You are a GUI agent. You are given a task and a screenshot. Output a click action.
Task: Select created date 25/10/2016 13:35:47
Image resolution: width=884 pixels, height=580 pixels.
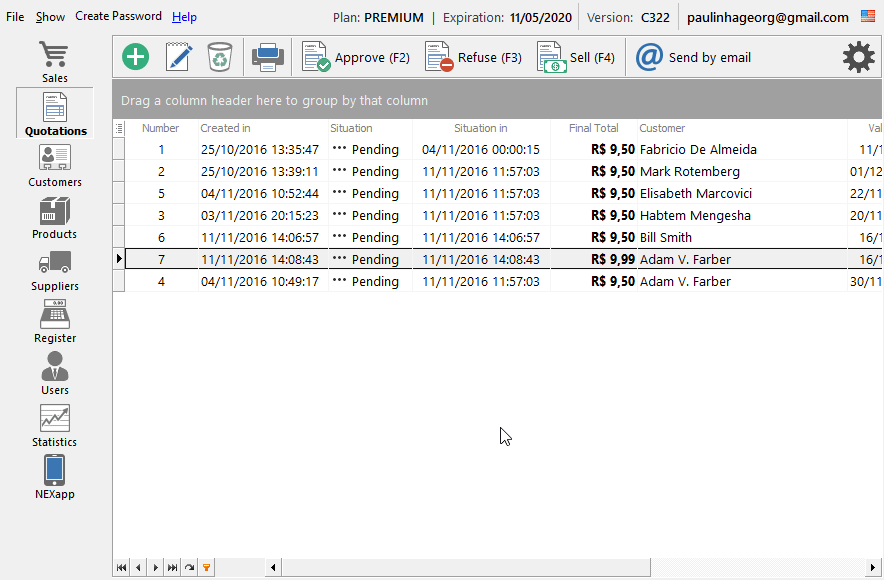[263, 149]
